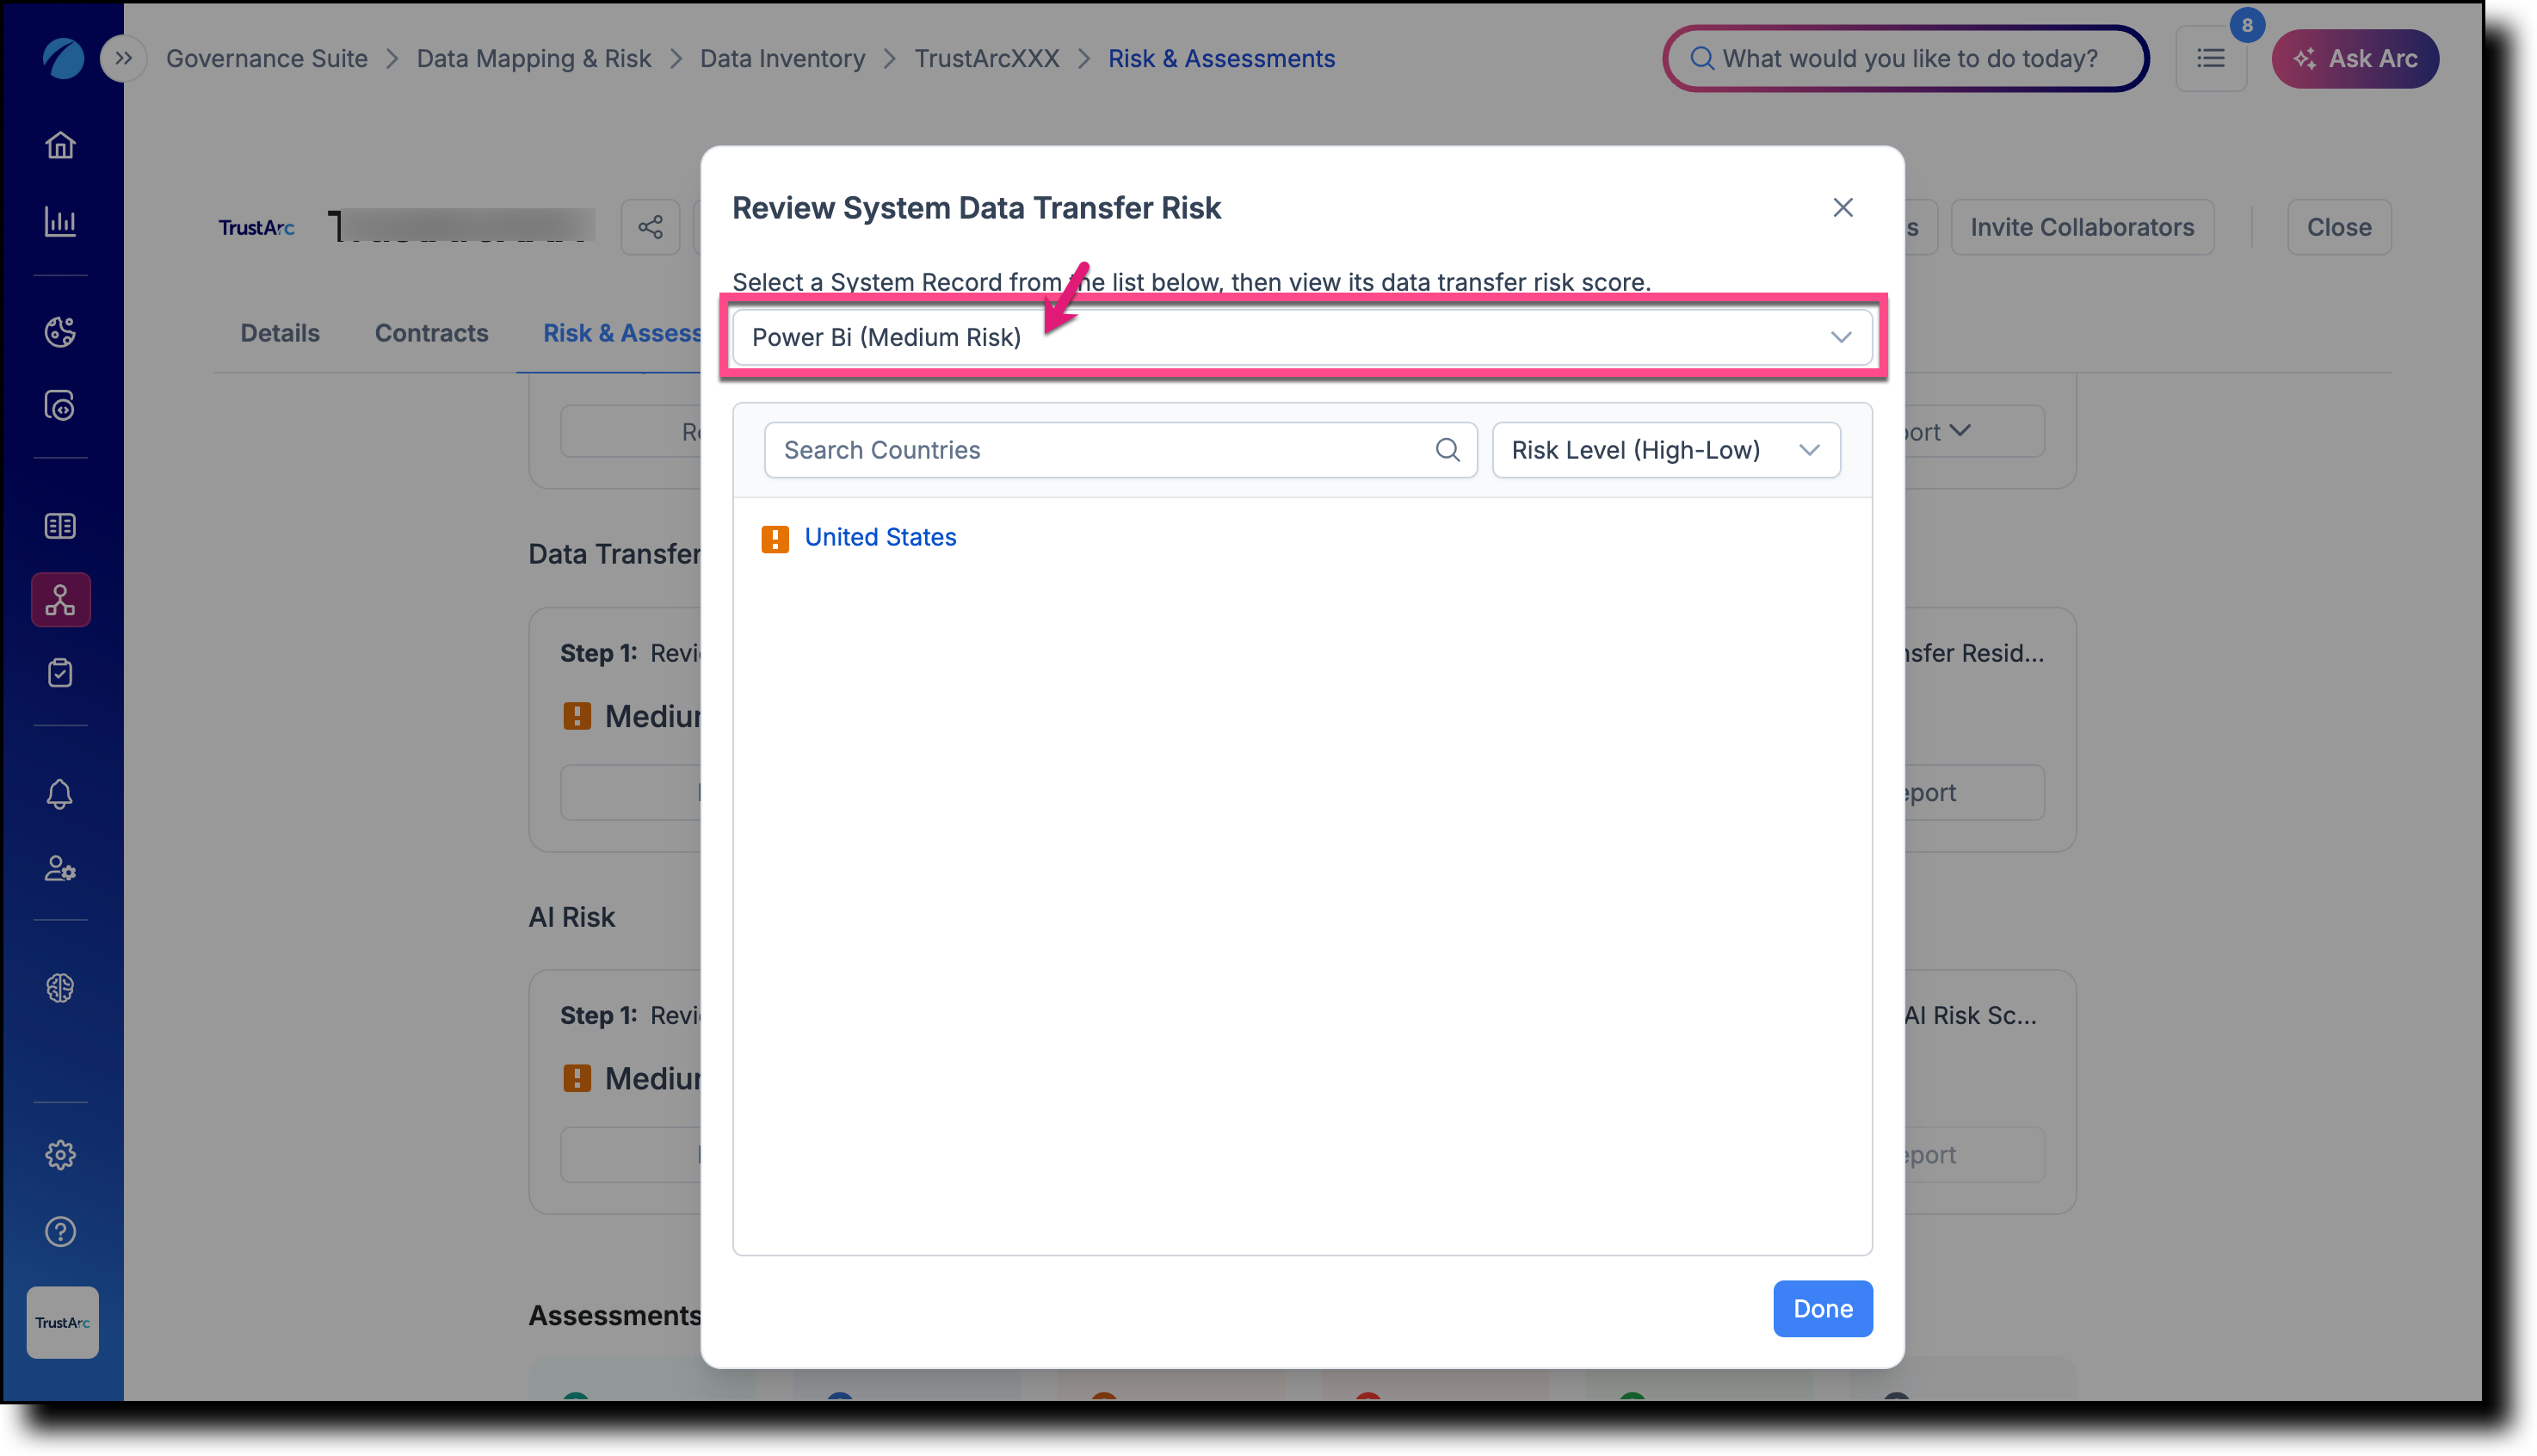Open the AI brain icon in sidebar
The height and width of the screenshot is (1456, 2537).
[60, 988]
